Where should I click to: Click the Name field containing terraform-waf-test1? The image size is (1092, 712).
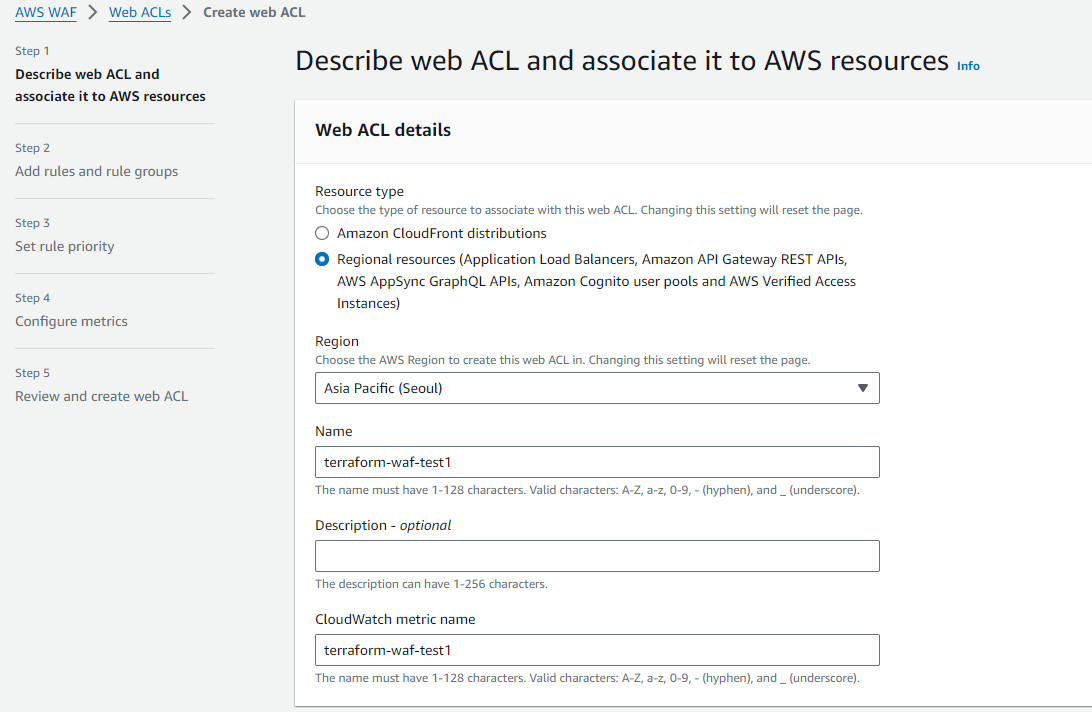[x=597, y=462]
